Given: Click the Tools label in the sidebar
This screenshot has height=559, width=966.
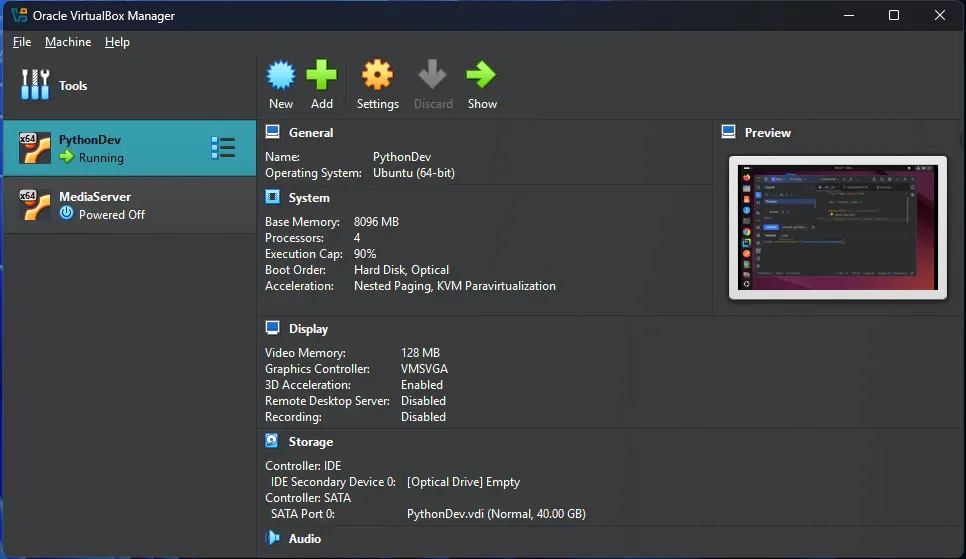Looking at the screenshot, I should click(x=73, y=86).
